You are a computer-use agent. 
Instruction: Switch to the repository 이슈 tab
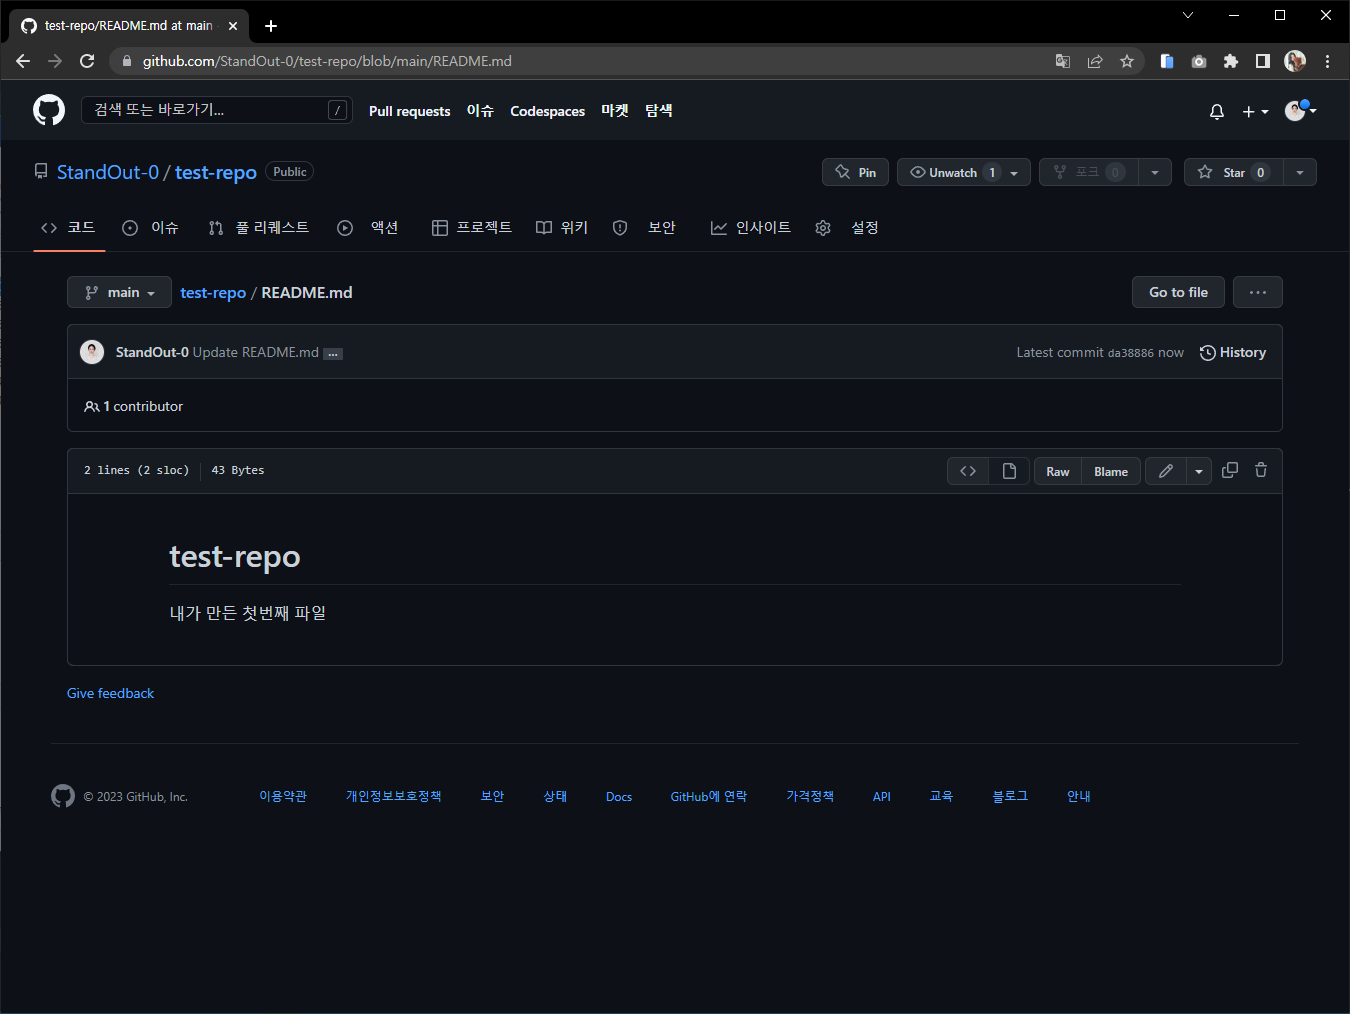coord(150,228)
